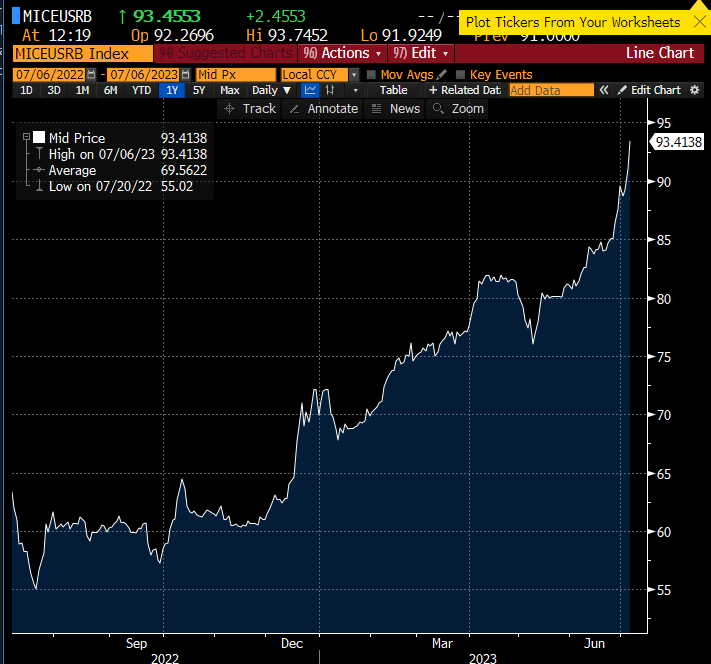Viewport: 711px width, 664px height.
Task: Click the Annotate tool
Action: point(323,109)
